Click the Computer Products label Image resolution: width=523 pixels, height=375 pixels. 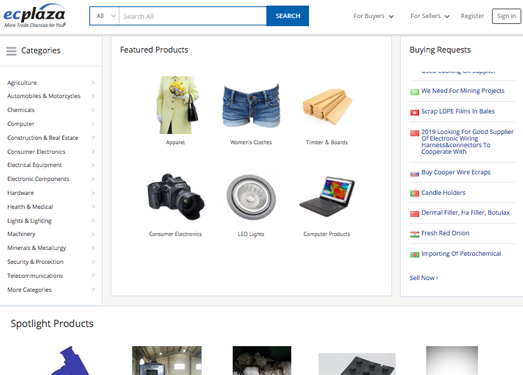327,234
